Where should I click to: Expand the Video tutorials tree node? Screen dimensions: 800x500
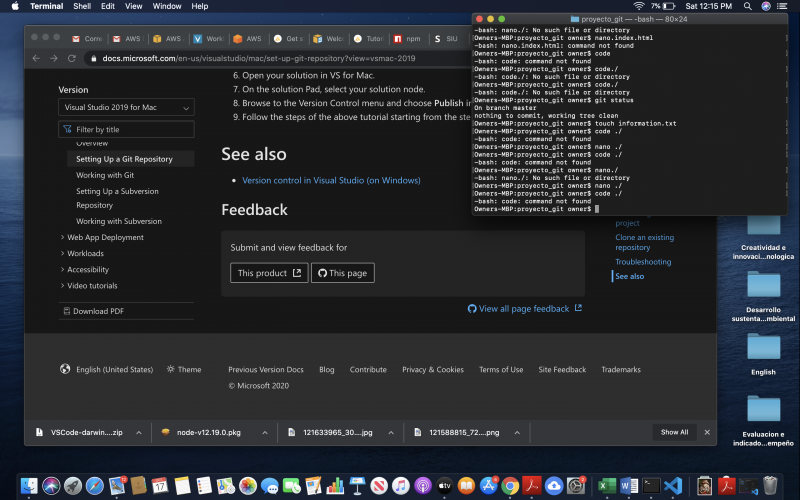pos(62,285)
